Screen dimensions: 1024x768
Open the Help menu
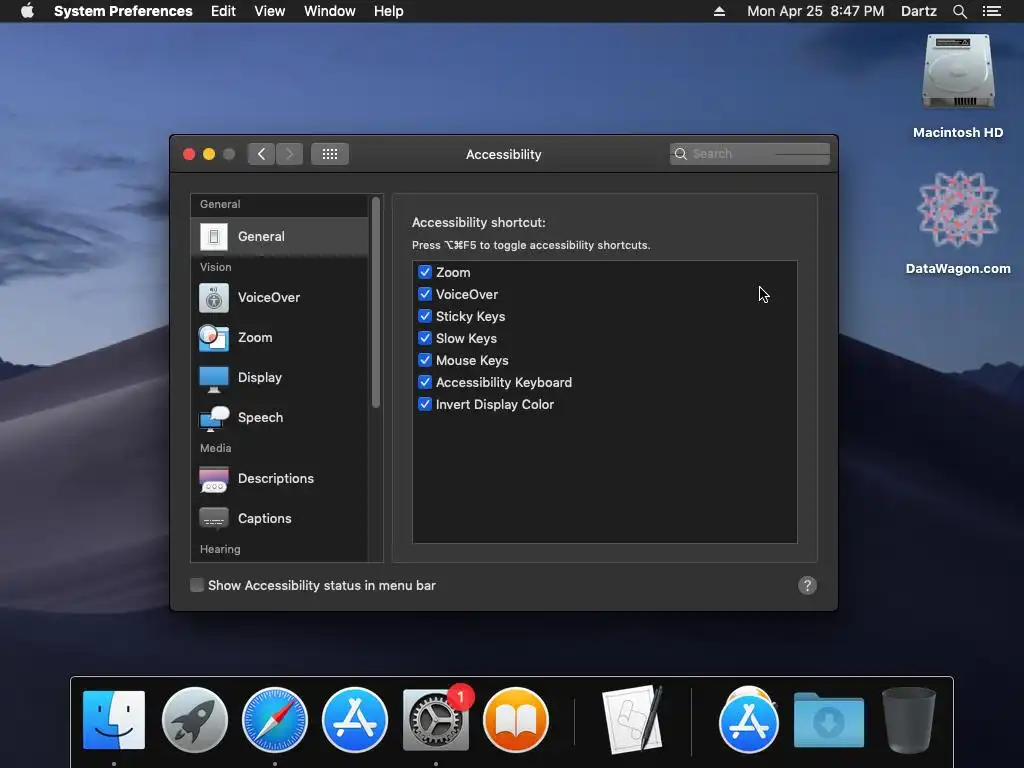[x=389, y=11]
